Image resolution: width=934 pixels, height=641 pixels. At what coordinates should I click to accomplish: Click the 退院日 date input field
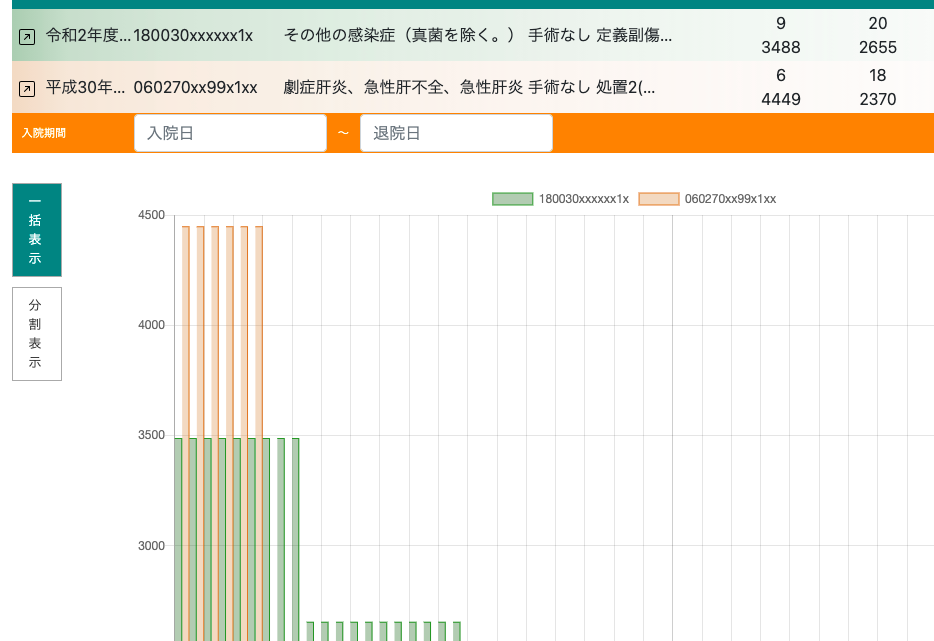click(x=456, y=133)
